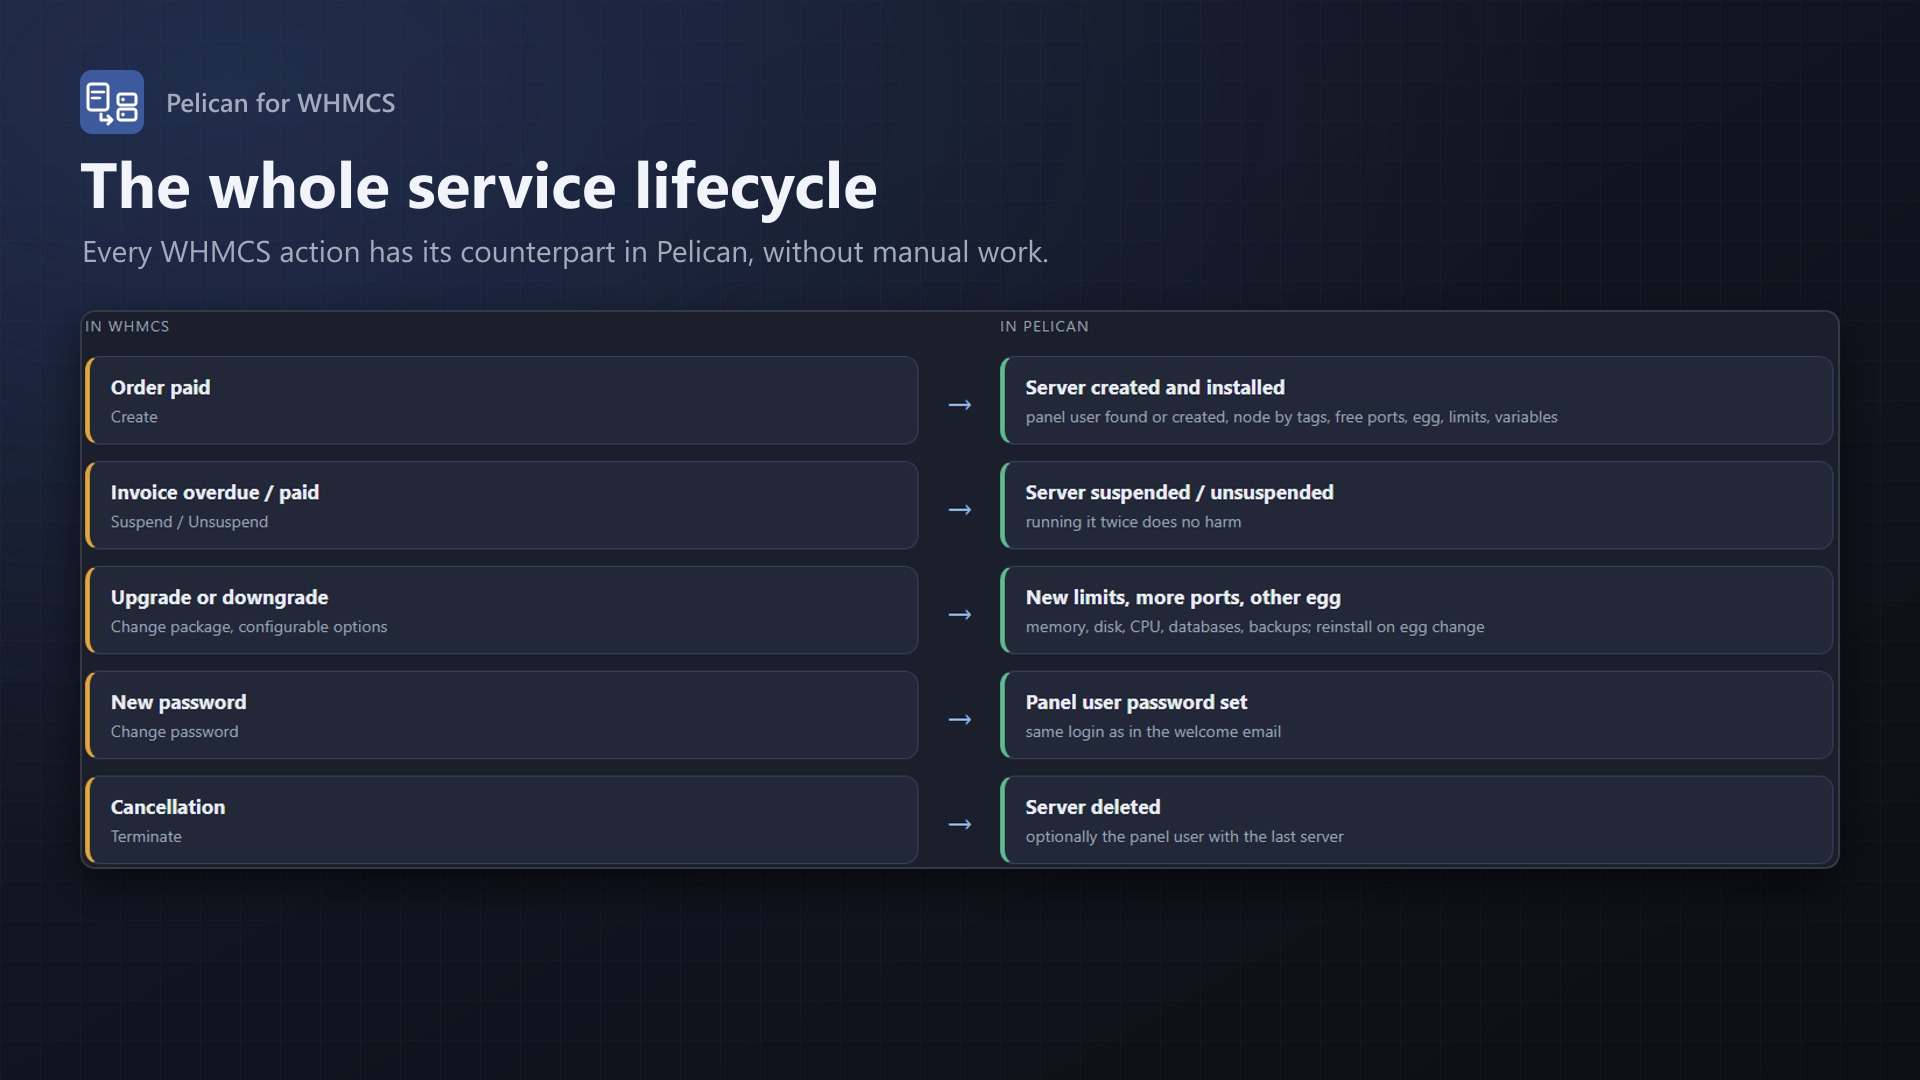Click the 'Suspend / Unsuspend' text
This screenshot has height=1080, width=1920.
pyautogui.click(x=189, y=522)
